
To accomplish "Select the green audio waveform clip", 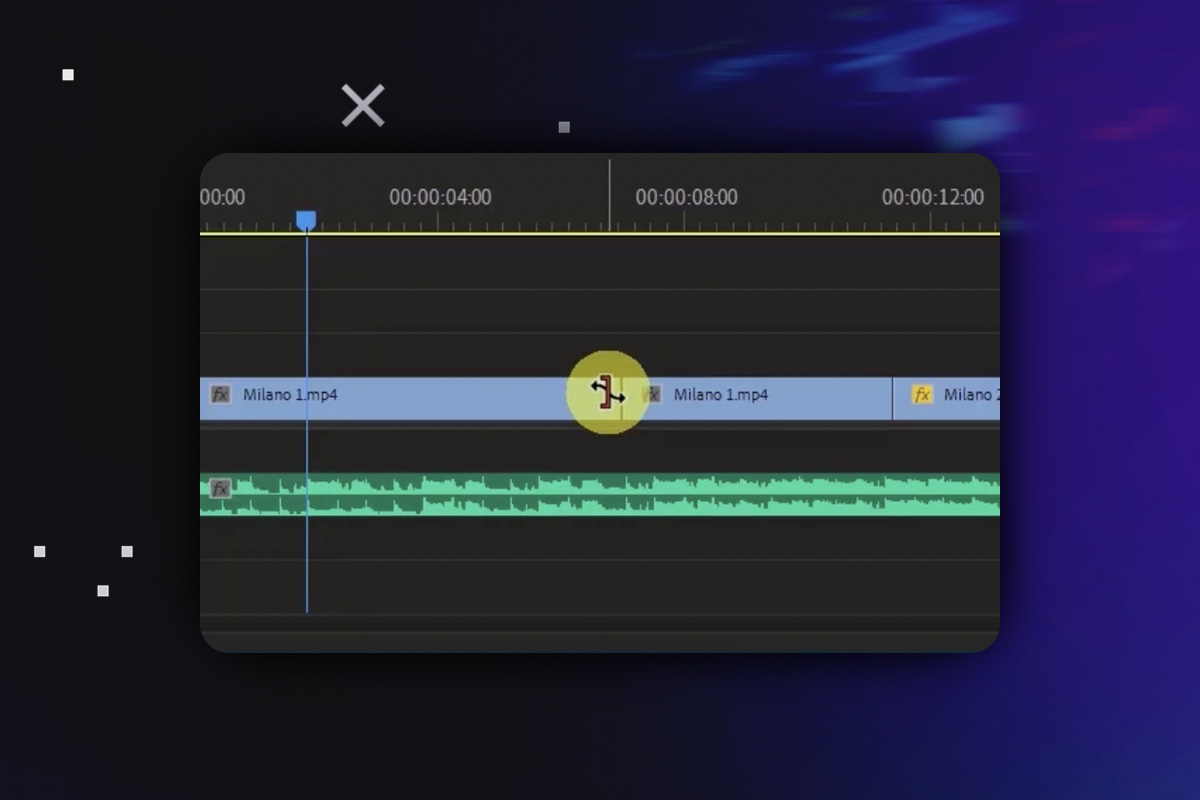I will 600,494.
